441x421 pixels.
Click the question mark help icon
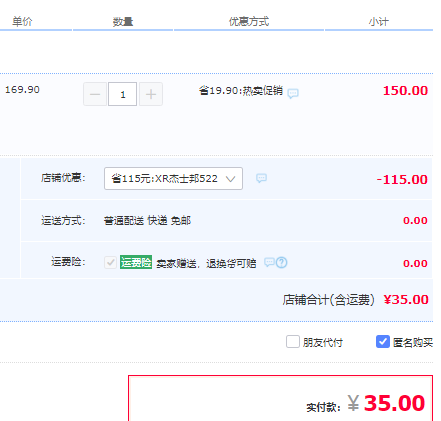click(282, 263)
